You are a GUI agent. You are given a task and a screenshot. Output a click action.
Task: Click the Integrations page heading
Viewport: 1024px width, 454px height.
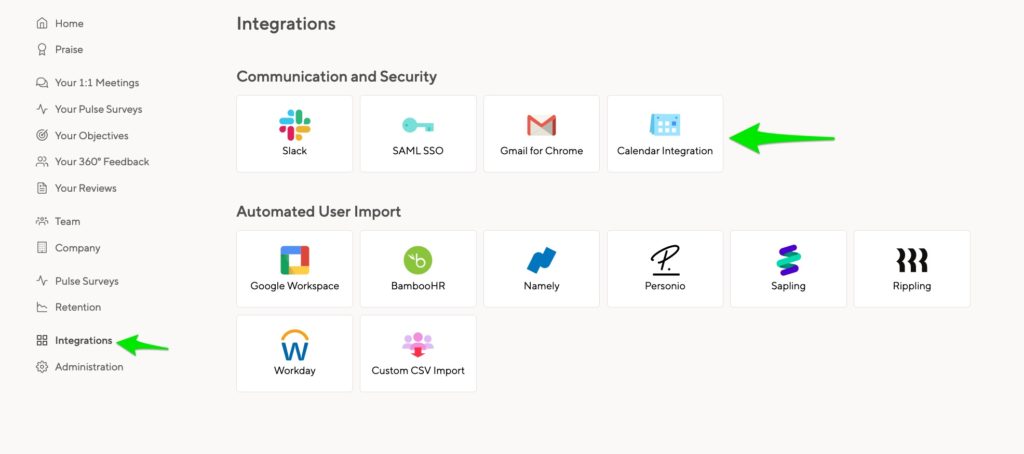(x=286, y=24)
